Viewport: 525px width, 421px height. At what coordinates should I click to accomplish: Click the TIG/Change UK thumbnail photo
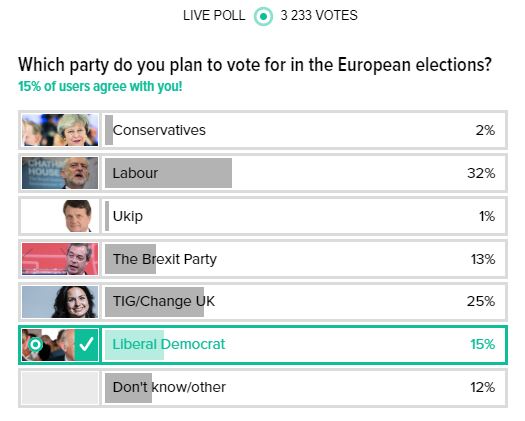tap(60, 301)
